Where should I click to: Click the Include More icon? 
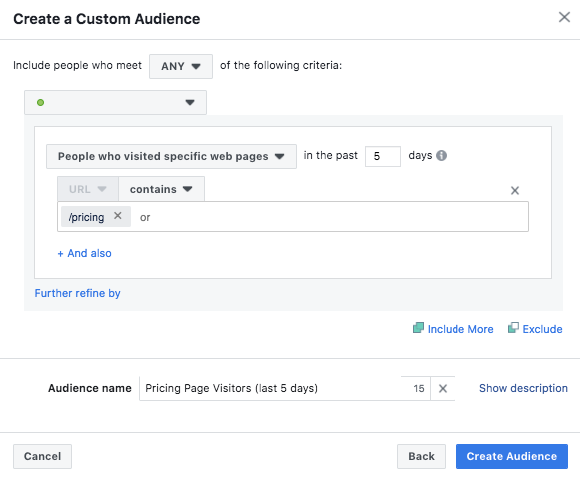pyautogui.click(x=418, y=328)
